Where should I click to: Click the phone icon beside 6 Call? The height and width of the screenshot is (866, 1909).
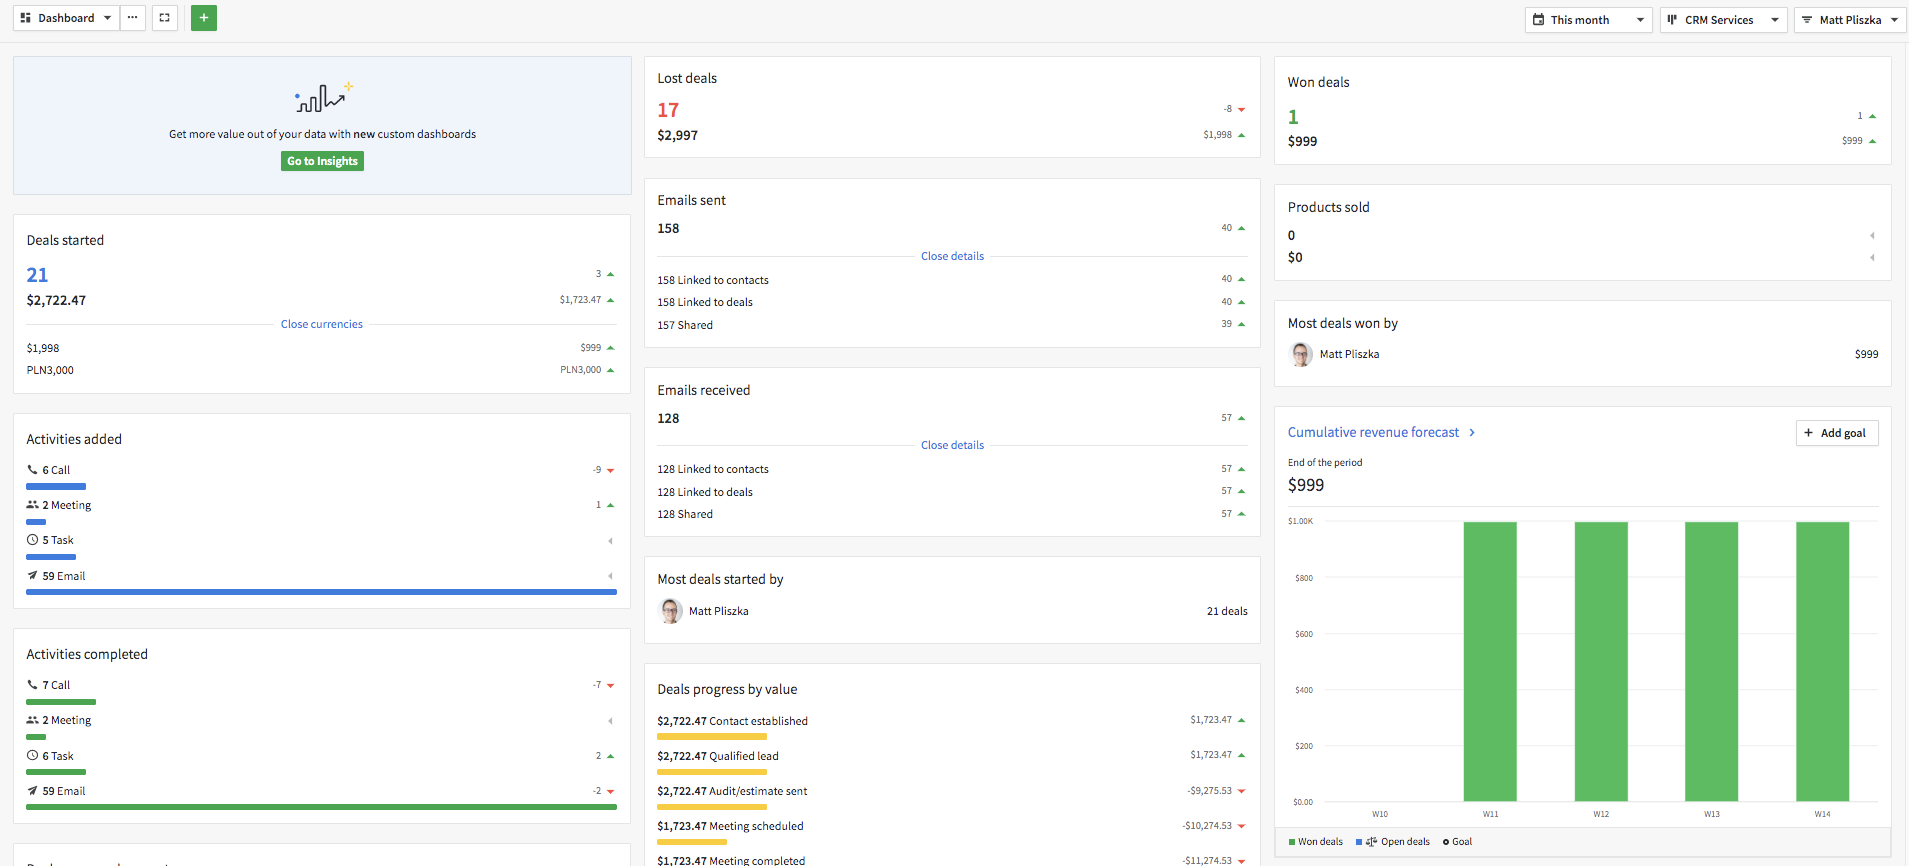[x=32, y=469]
